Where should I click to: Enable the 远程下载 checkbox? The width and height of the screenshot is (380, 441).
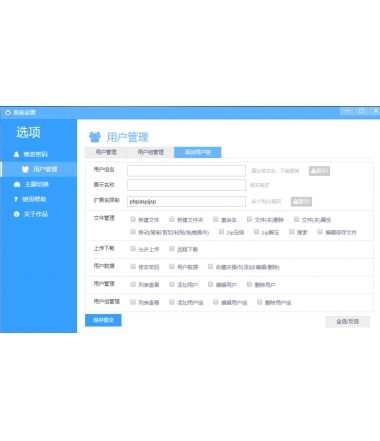(172, 249)
